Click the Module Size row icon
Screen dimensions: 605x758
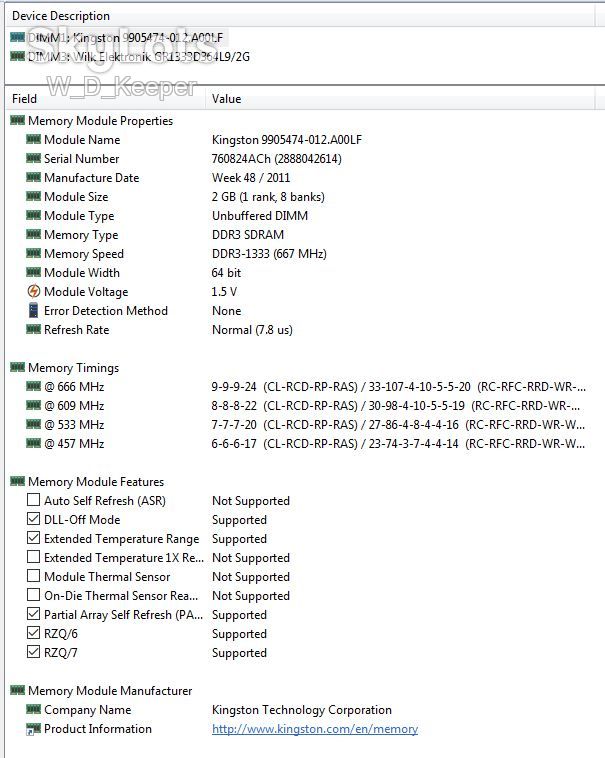click(33, 196)
